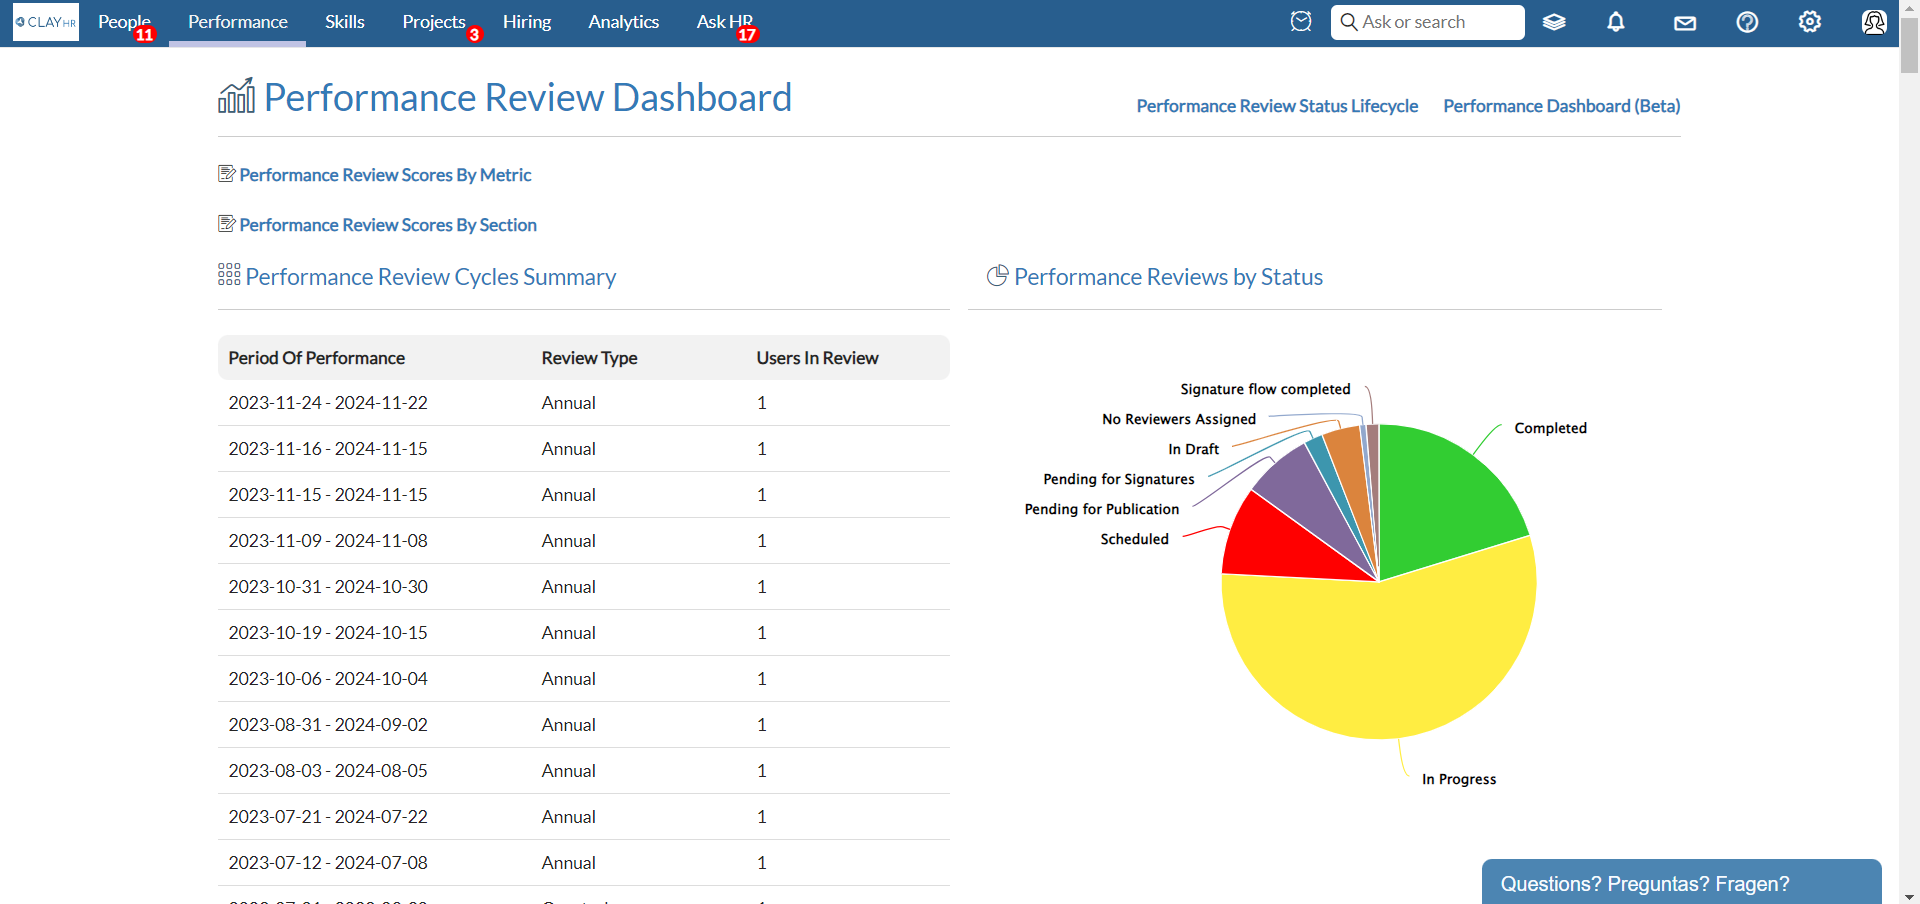This screenshot has height=904, width=1920.
Task: Open Performance Review Status Lifecycle link
Action: point(1277,106)
